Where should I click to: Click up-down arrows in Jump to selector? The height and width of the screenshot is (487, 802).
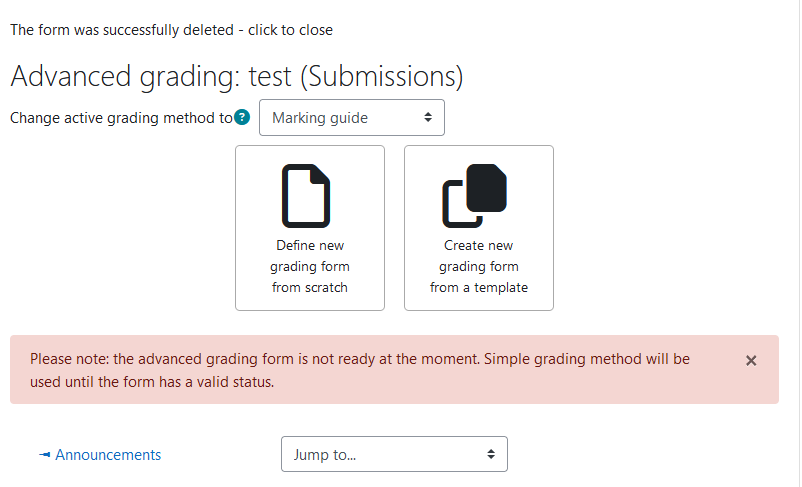(x=491, y=454)
